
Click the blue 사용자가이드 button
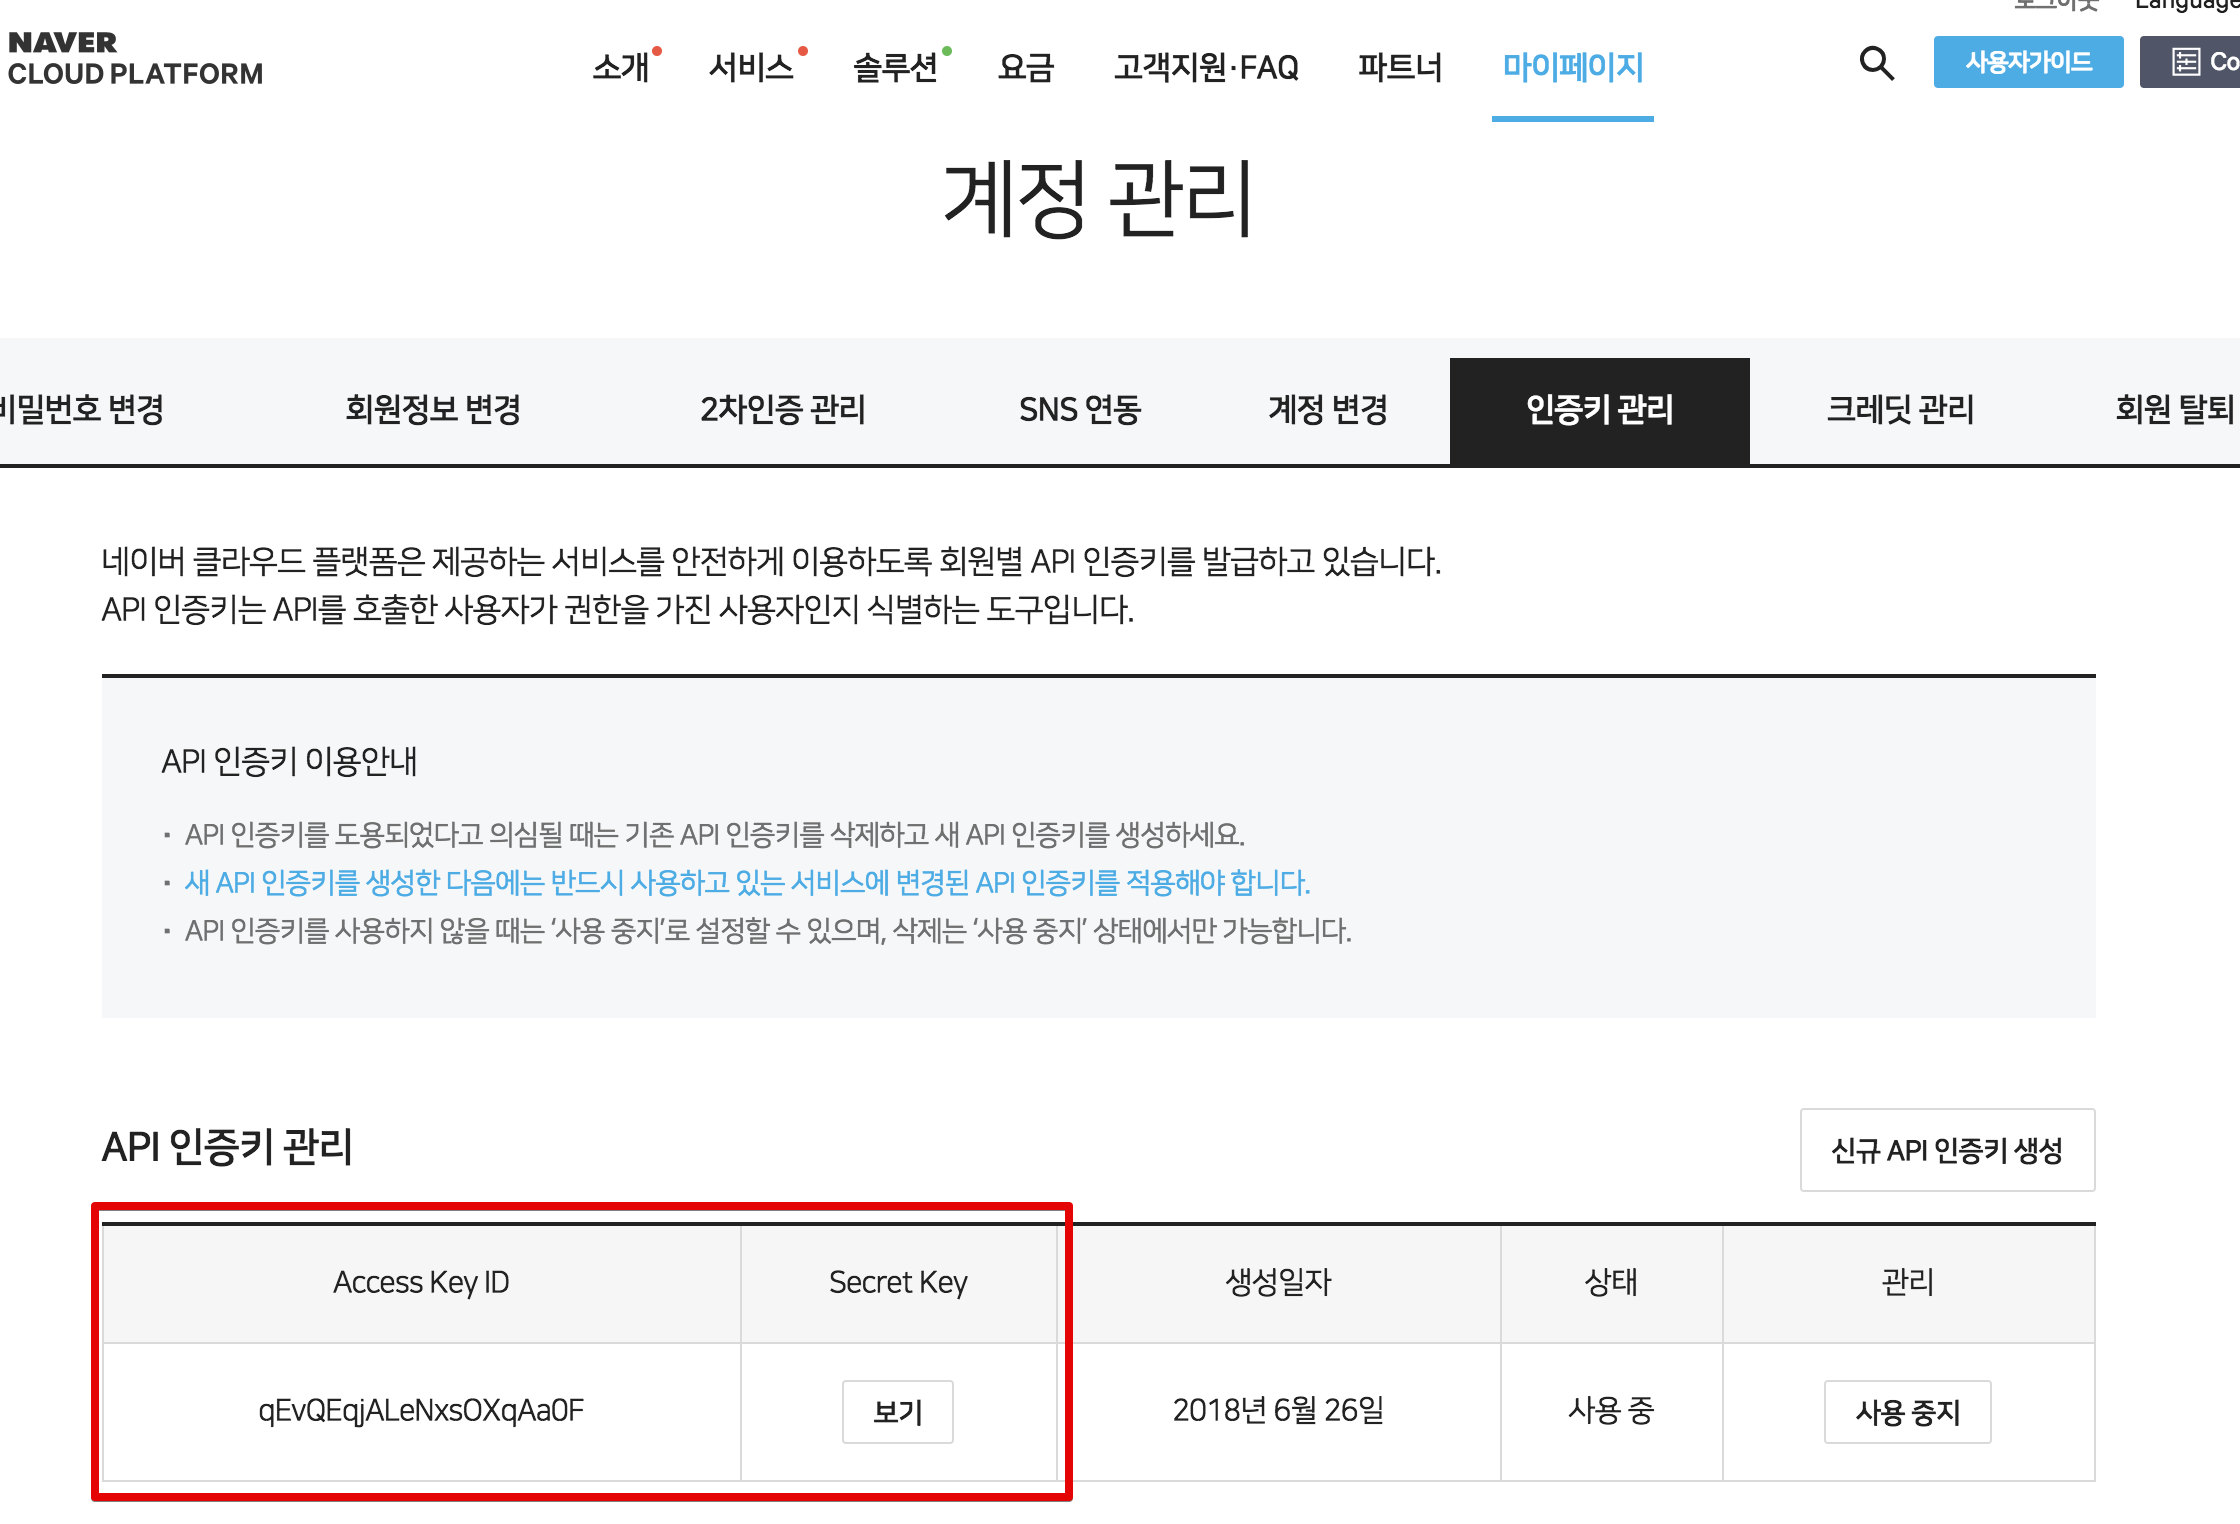click(2028, 62)
